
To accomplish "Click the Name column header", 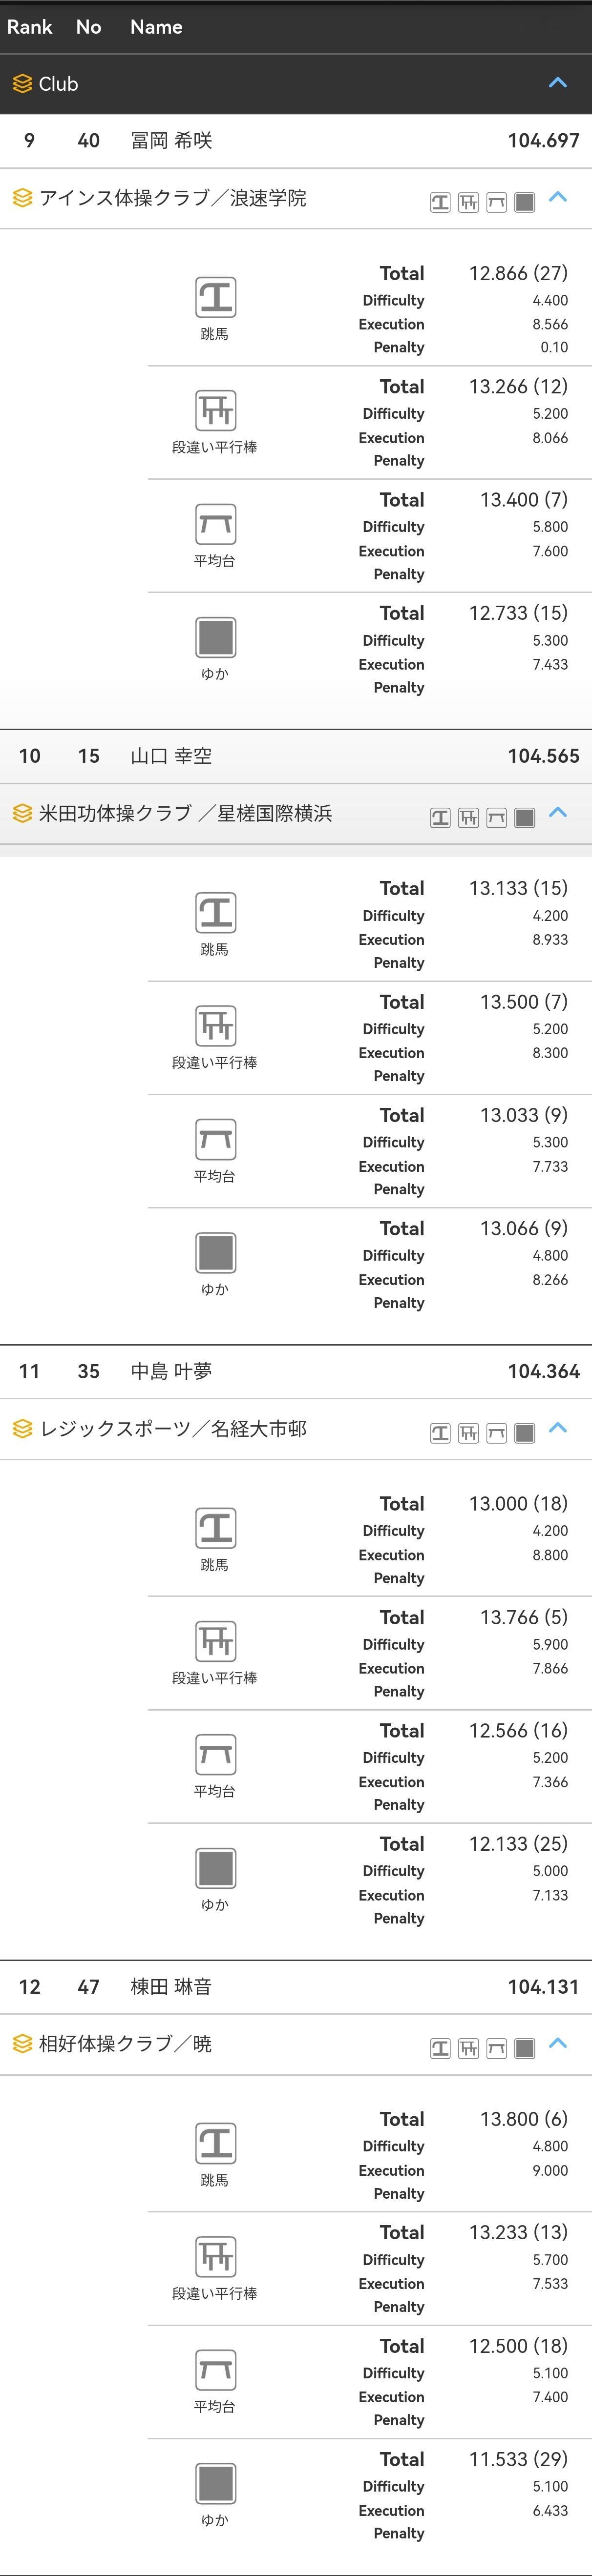I will 156,27.
